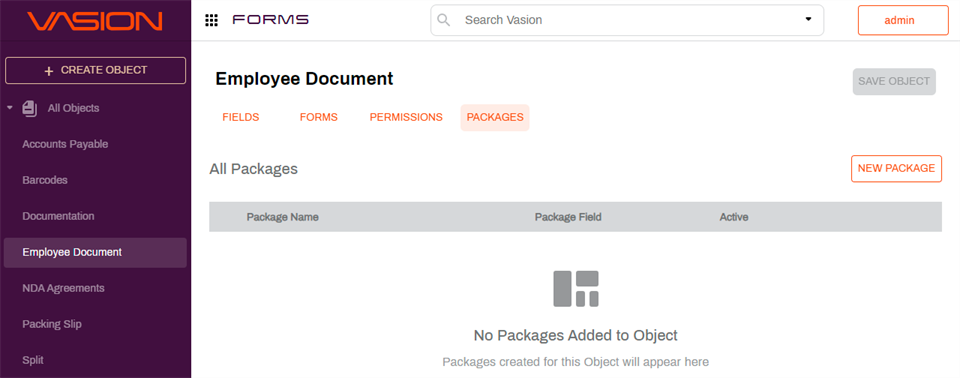Click the SAVE OBJECT button
960x378 pixels.
pos(894,81)
